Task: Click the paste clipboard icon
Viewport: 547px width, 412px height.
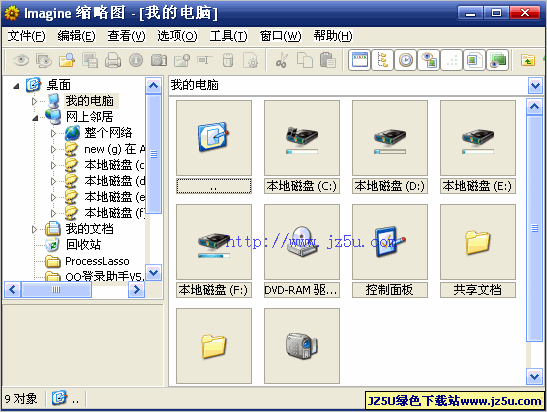Action: click(328, 60)
